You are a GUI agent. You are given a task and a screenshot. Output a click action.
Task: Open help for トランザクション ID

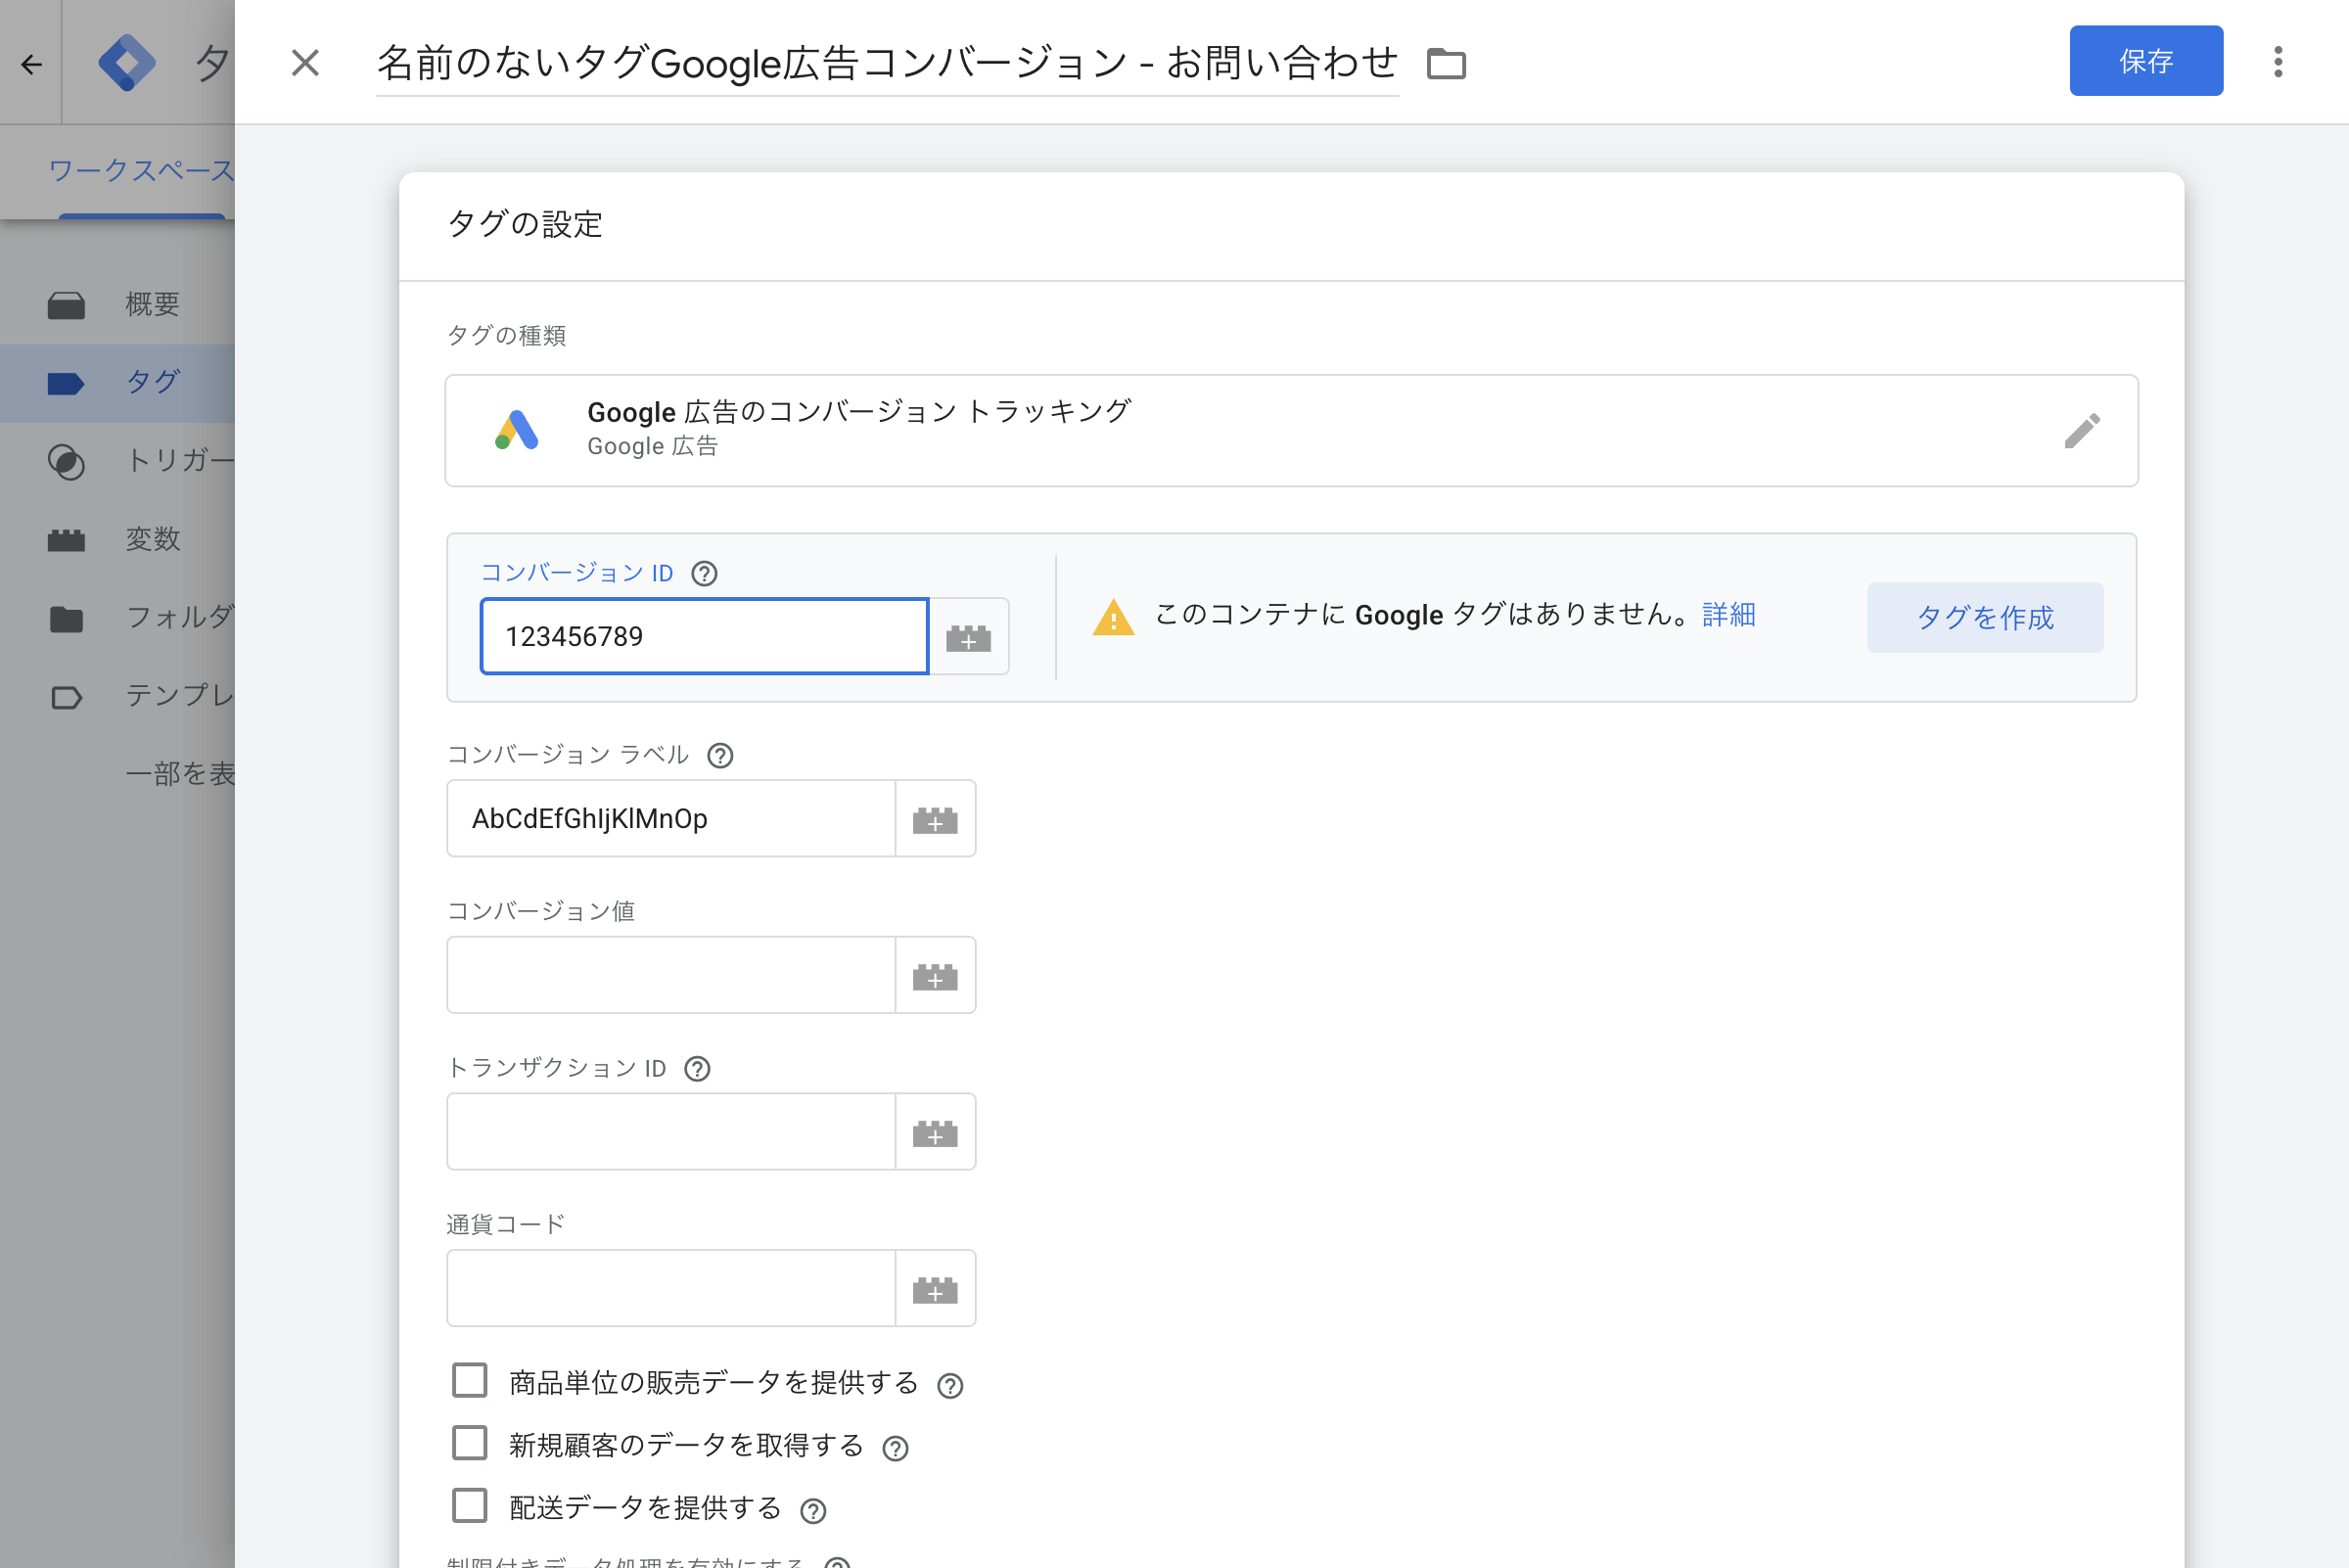coord(697,1069)
